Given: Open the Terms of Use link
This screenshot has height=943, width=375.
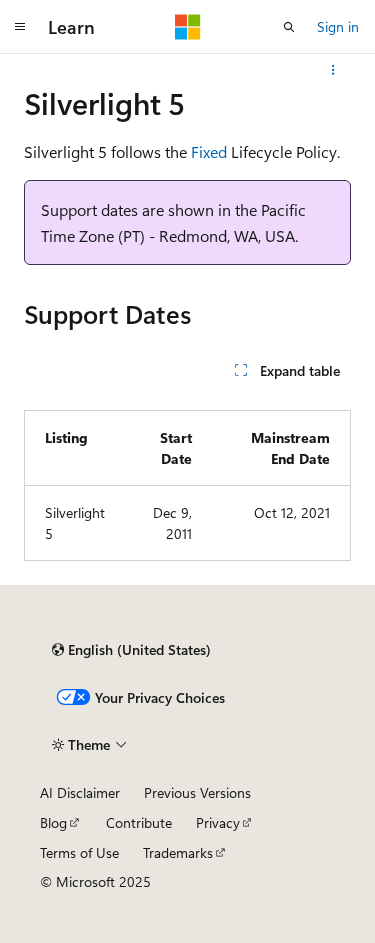Looking at the screenshot, I should coord(79,853).
